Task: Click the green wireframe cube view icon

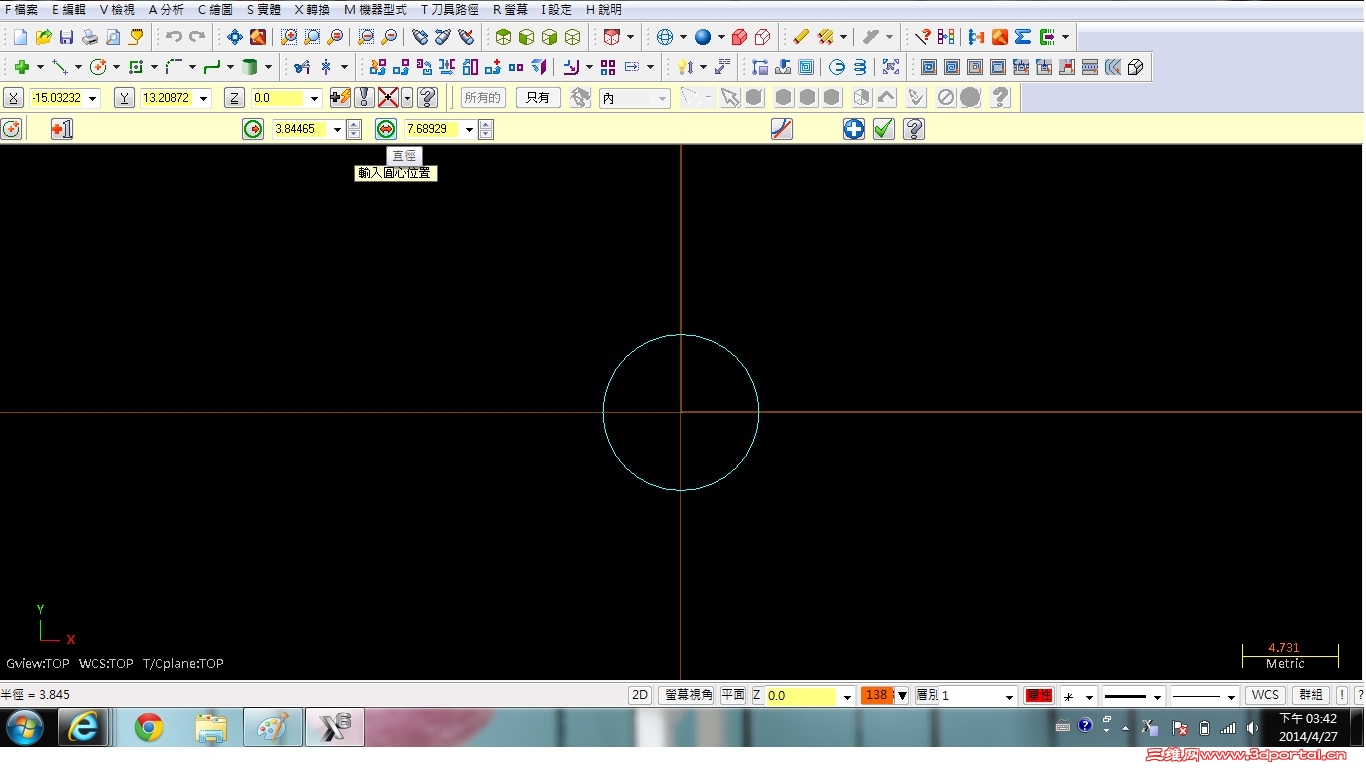Action: (x=503, y=37)
